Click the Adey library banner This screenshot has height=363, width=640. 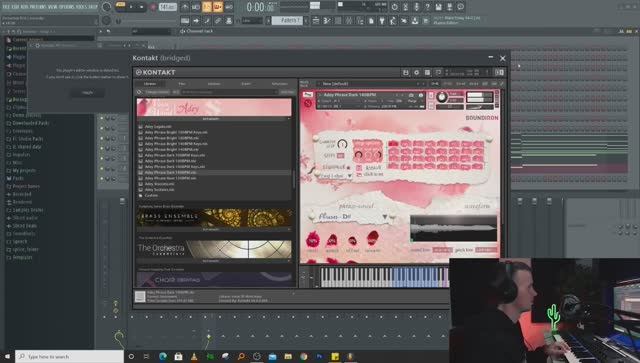[214, 108]
